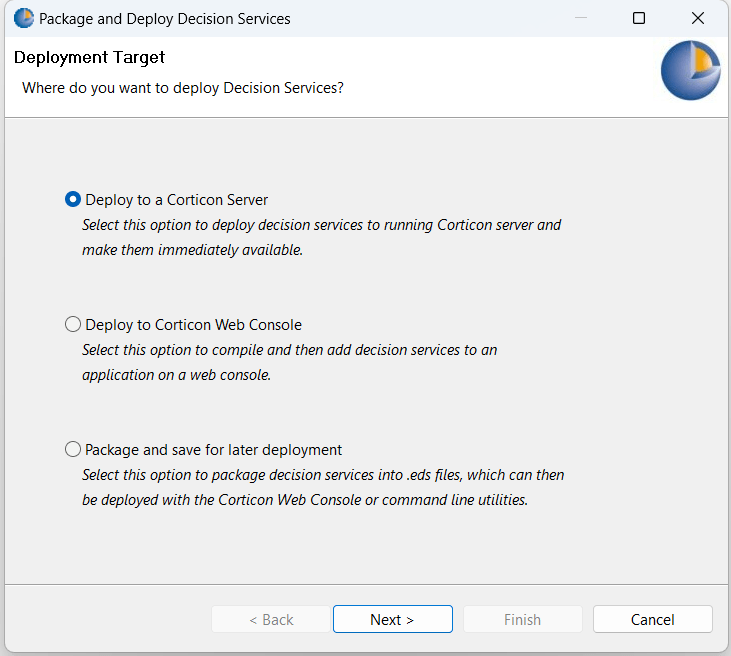Select the Deploy to a Corticon Server radio button
The height and width of the screenshot is (656, 731).
[x=73, y=199]
